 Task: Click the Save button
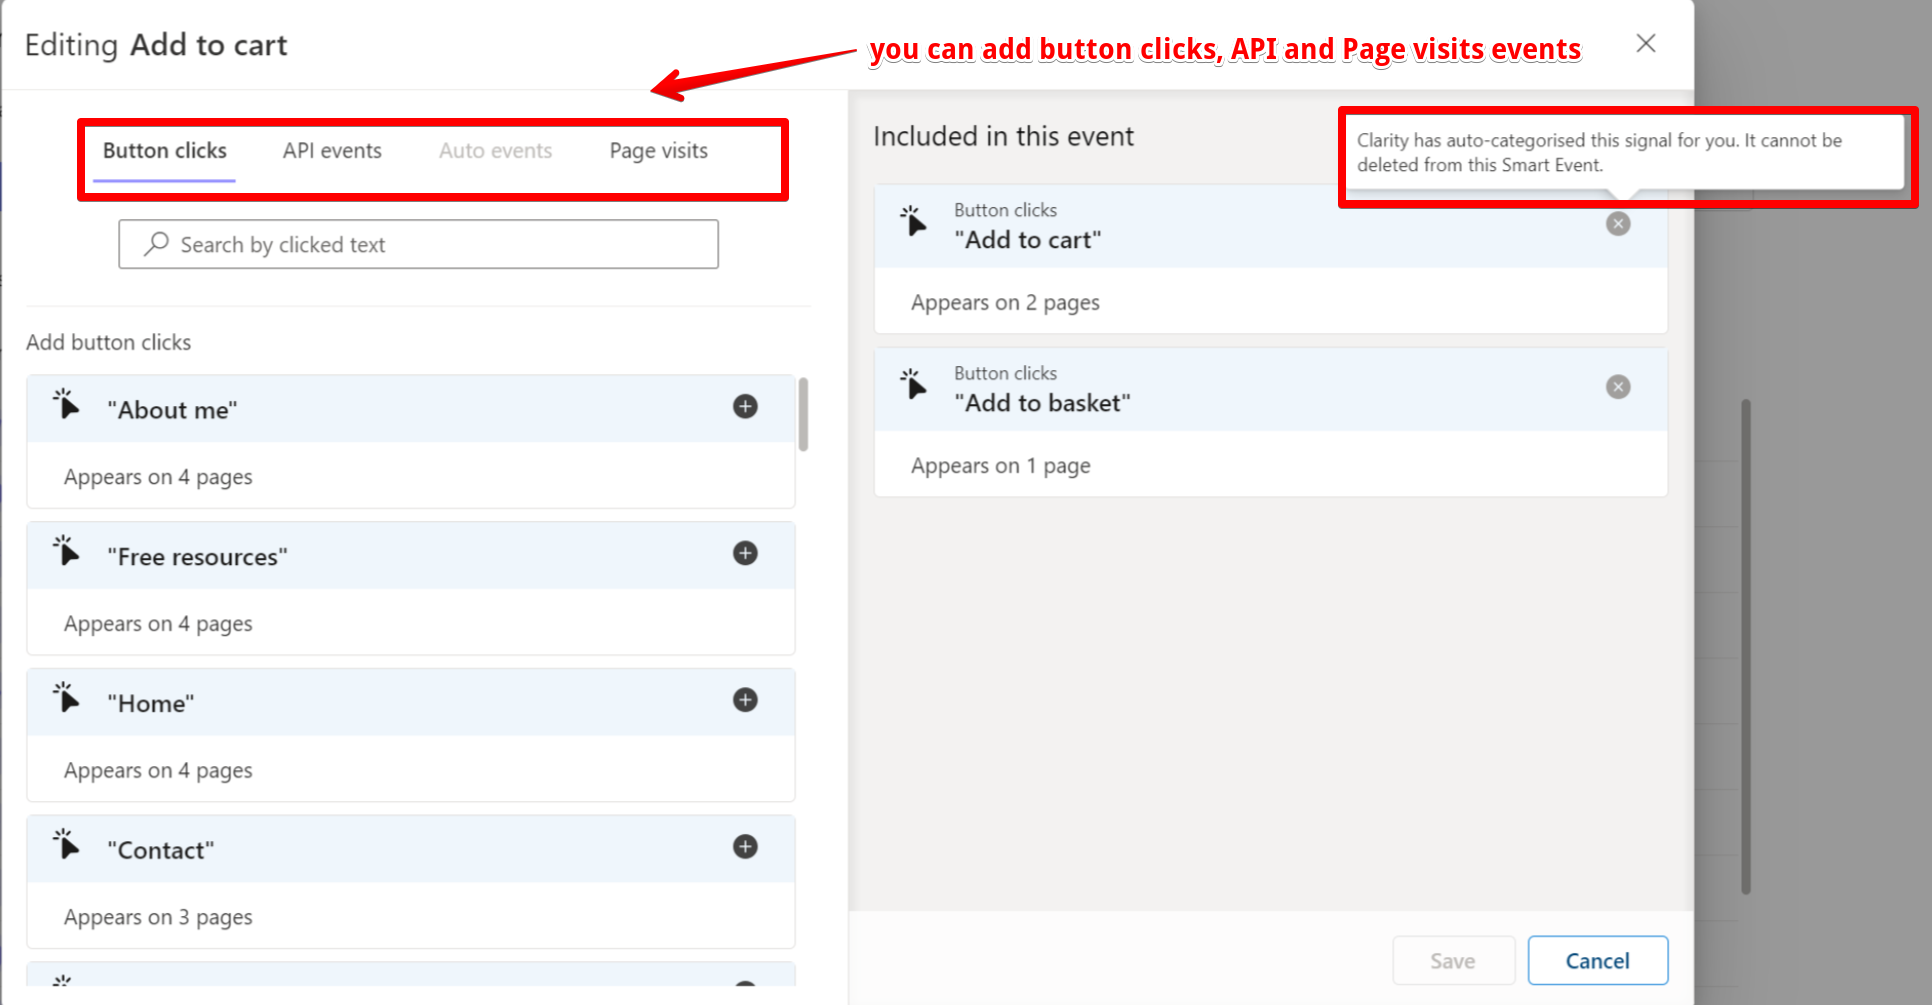click(x=1454, y=960)
